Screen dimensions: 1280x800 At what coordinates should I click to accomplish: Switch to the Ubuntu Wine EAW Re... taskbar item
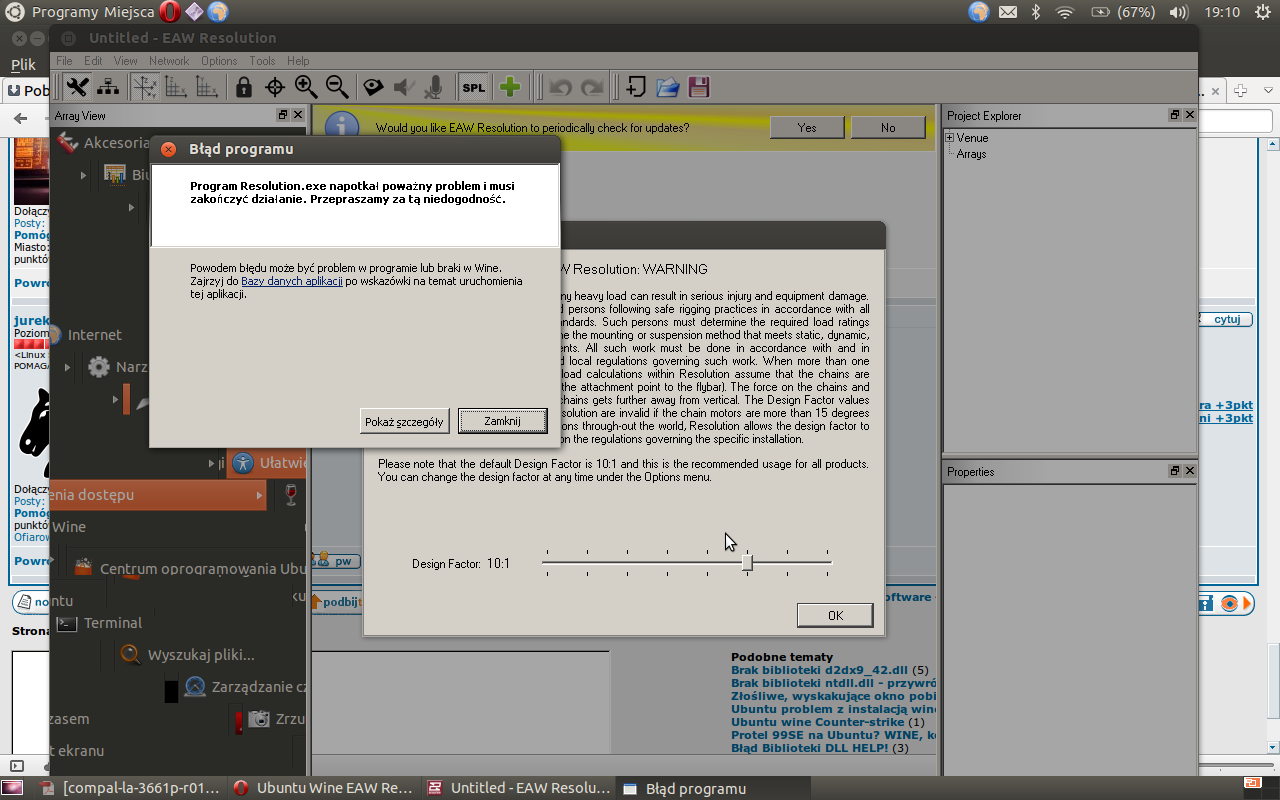coord(324,788)
